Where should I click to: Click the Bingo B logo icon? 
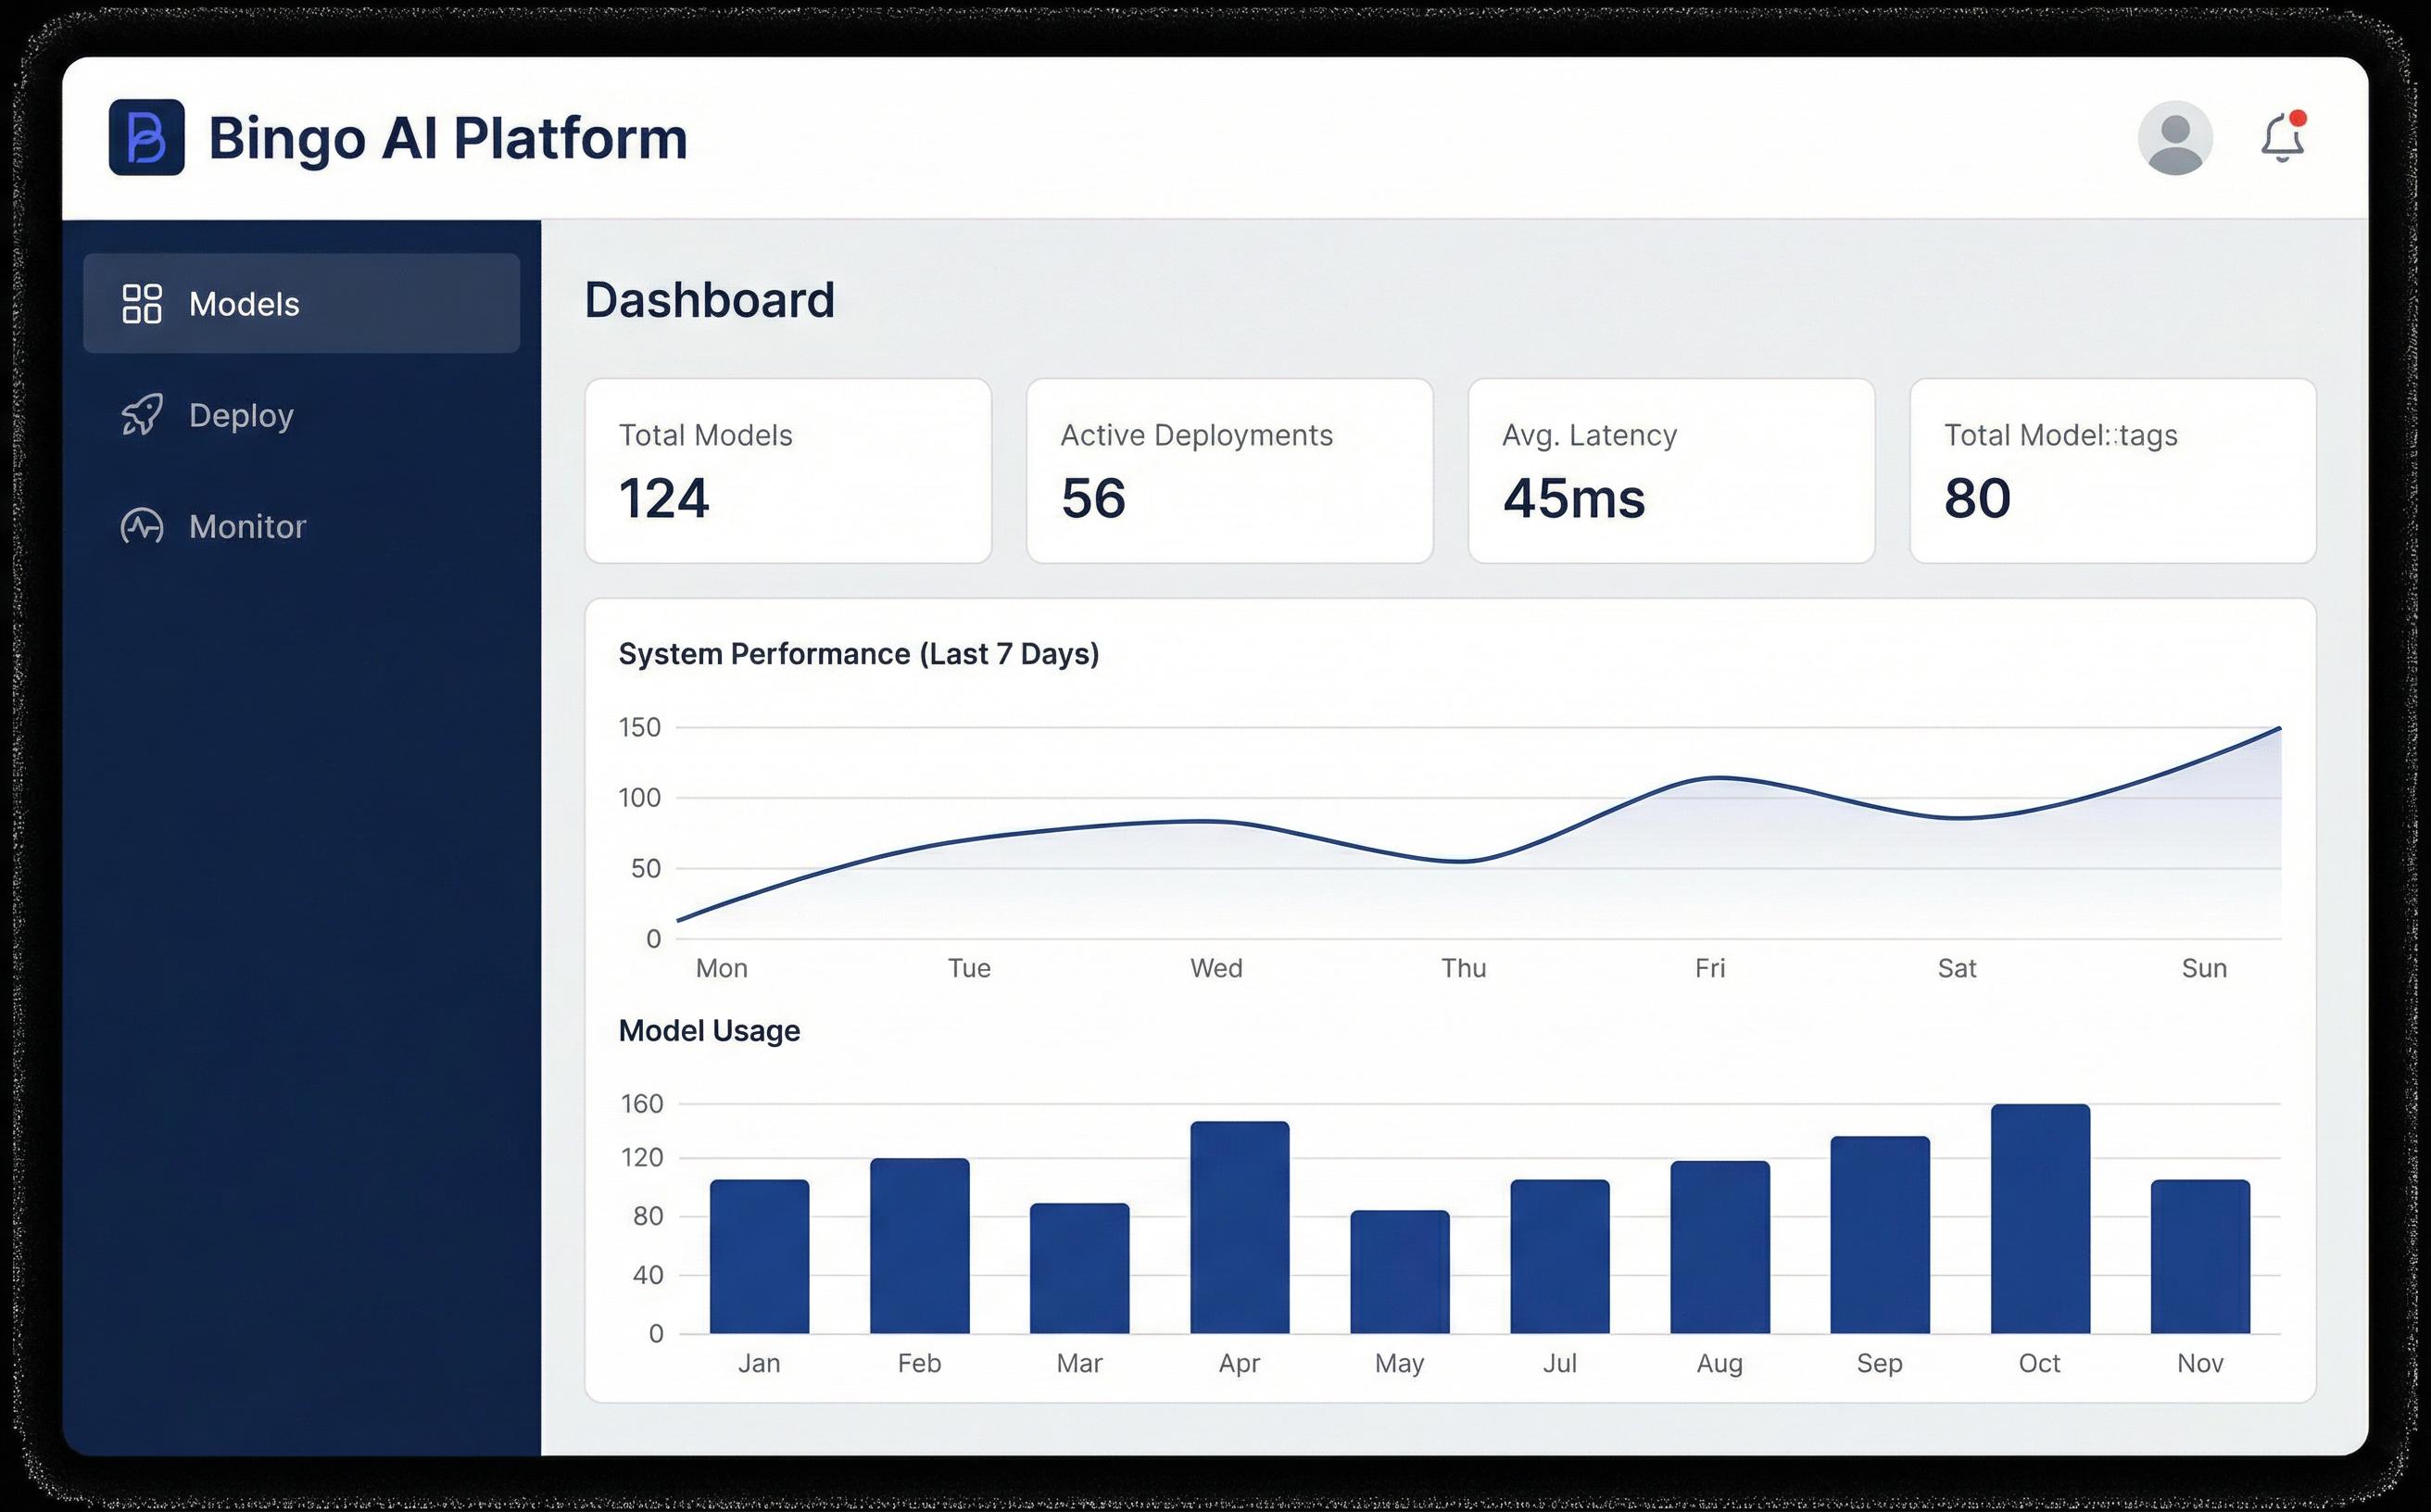(x=146, y=137)
